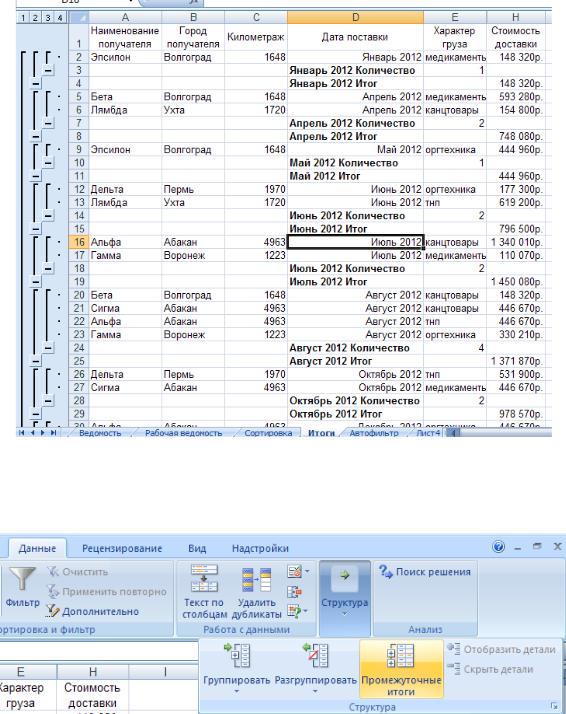Screen dimensions: 566x714
Task: Click the Очистить filter icon
Action: pos(53,571)
